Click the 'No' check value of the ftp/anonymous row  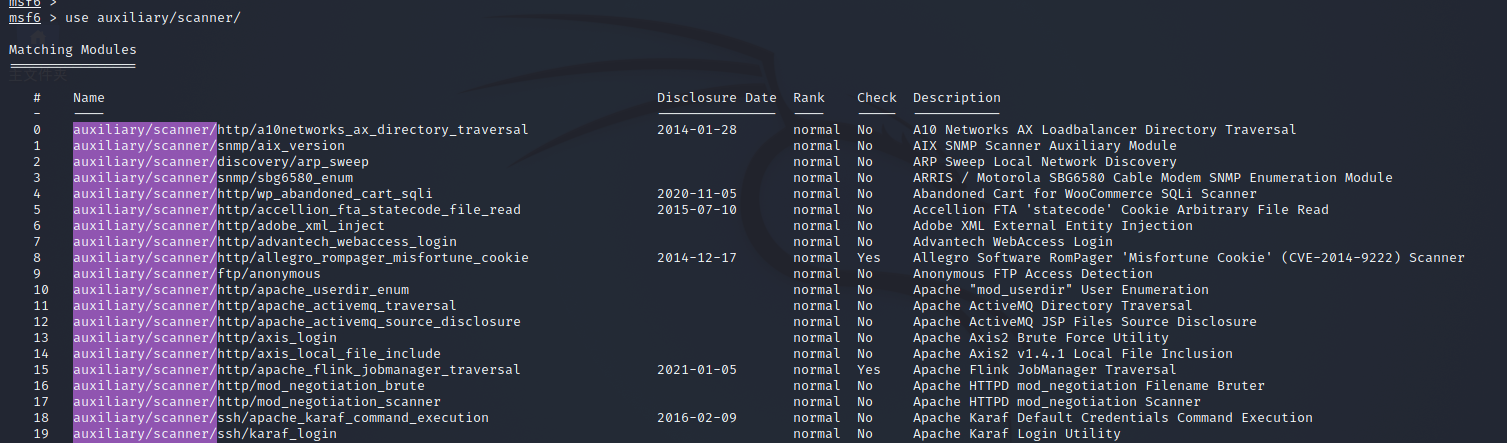click(865, 274)
